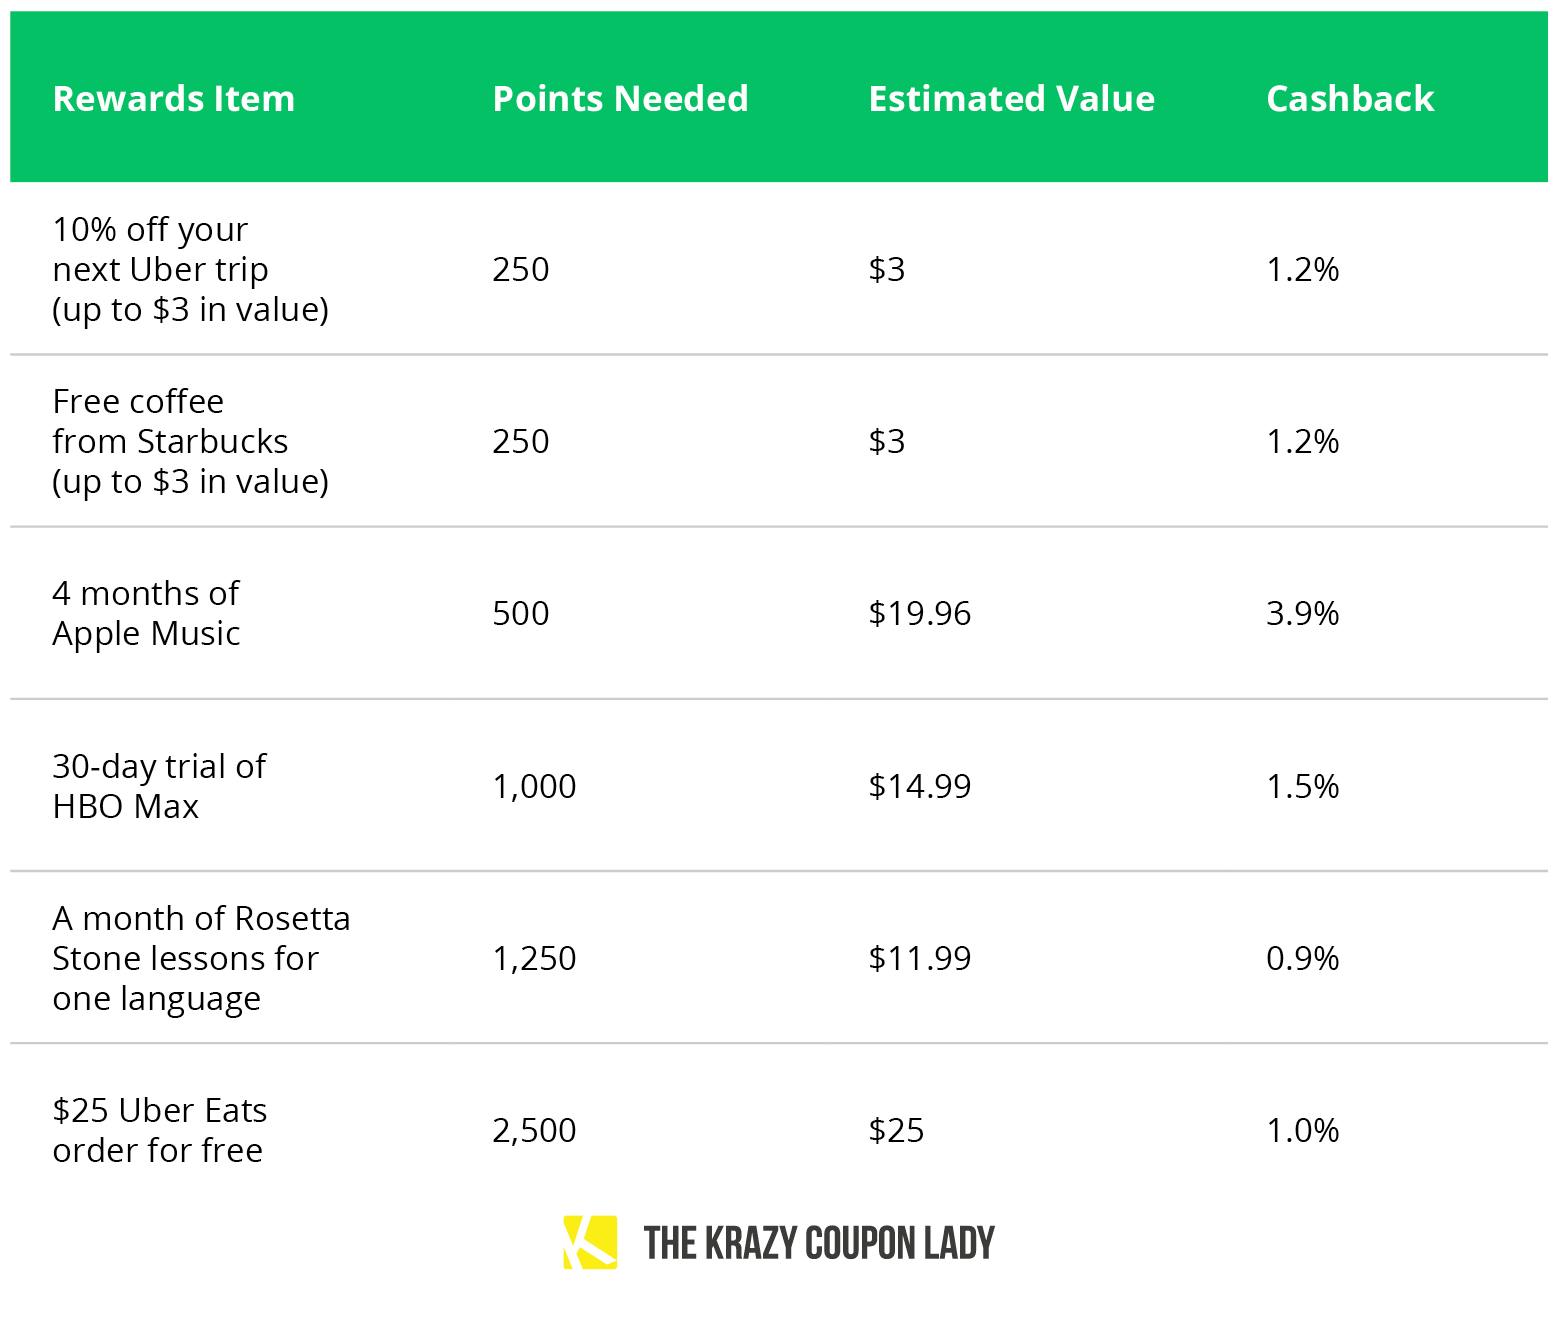Click the Krazy Coupon Lady K logo icon
The image size is (1563, 1323).
(x=590, y=1242)
